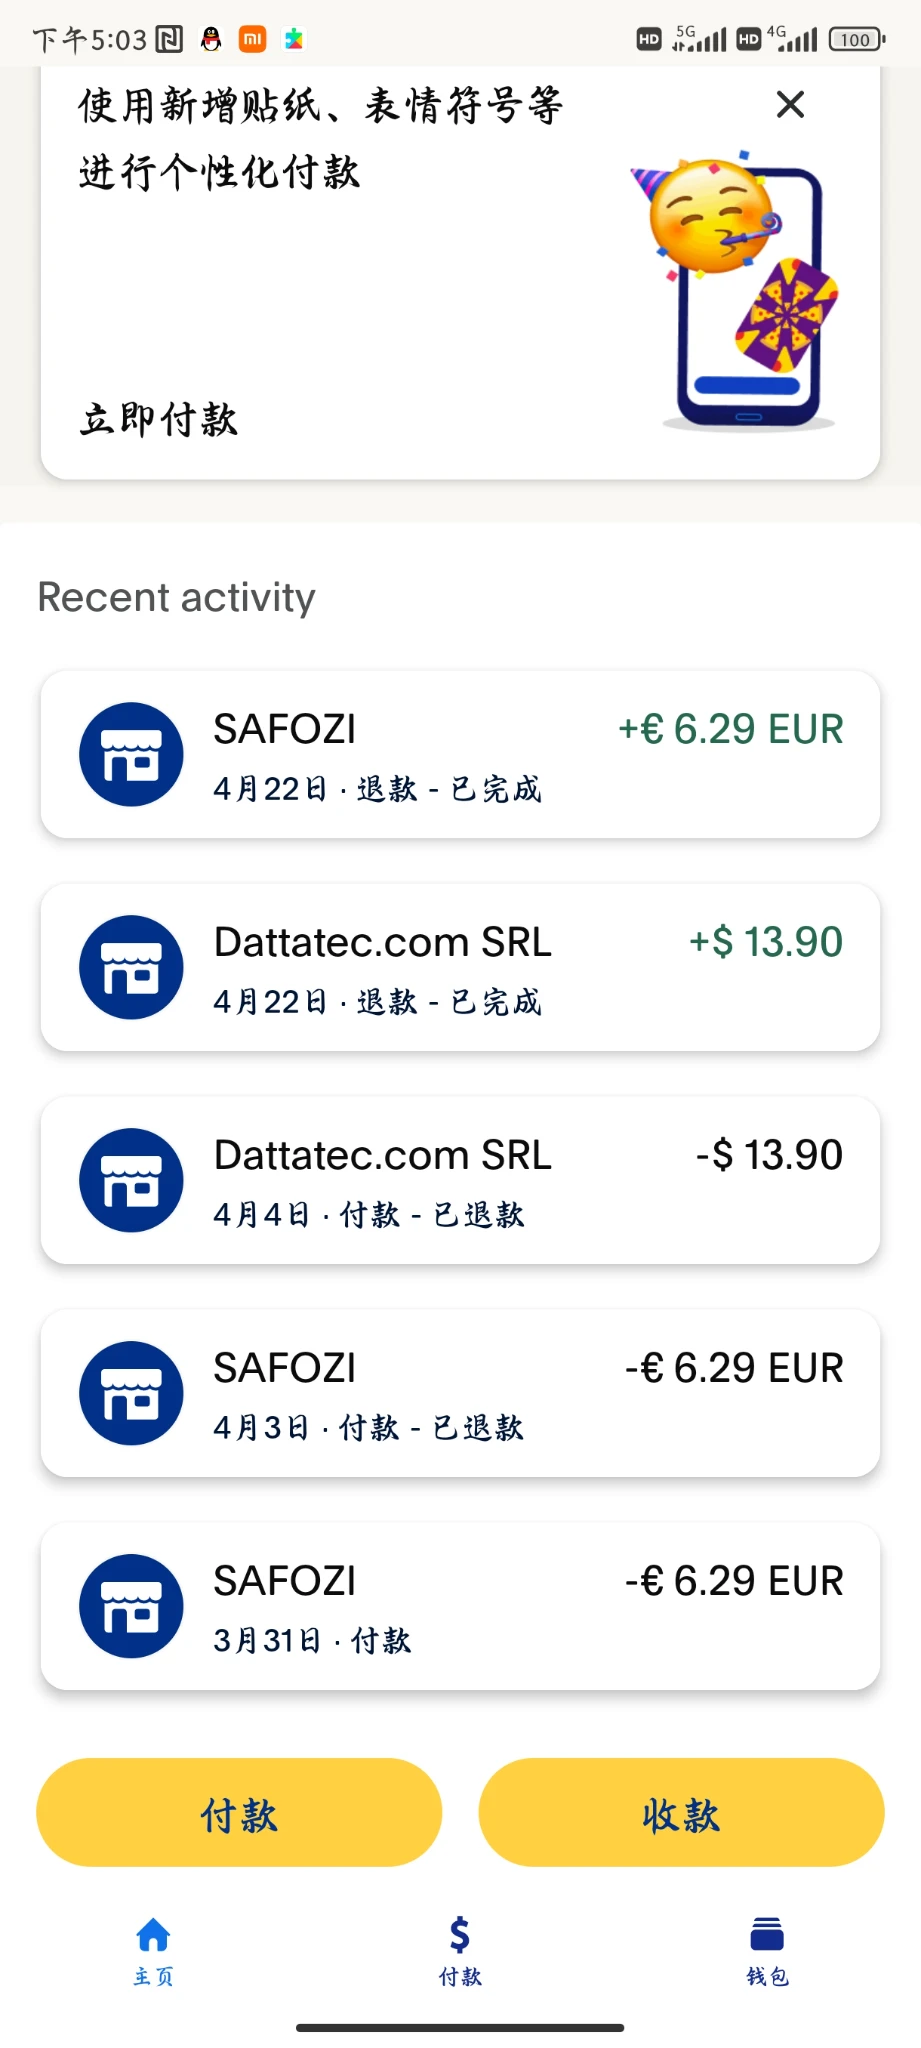The height and width of the screenshot is (2048, 921).
Task: Tap the 立即付款 link on promo card
Action: [x=159, y=420]
